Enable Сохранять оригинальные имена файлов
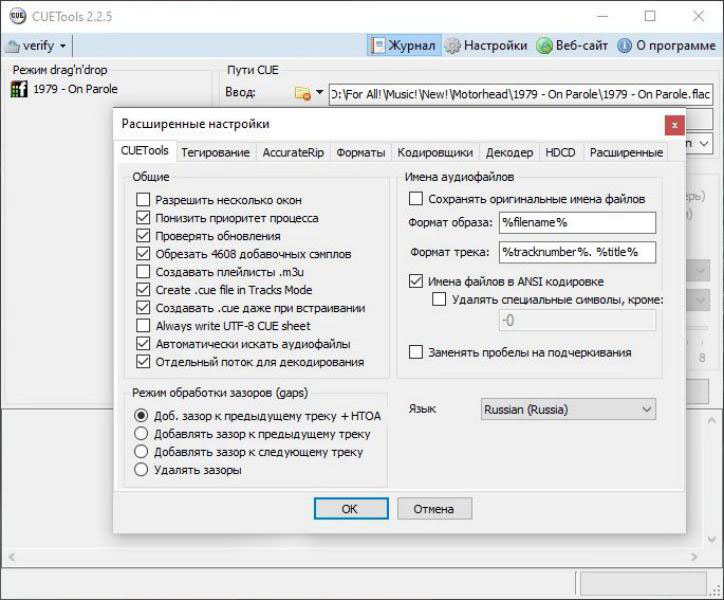Image resolution: width=724 pixels, height=600 pixels. tap(416, 199)
